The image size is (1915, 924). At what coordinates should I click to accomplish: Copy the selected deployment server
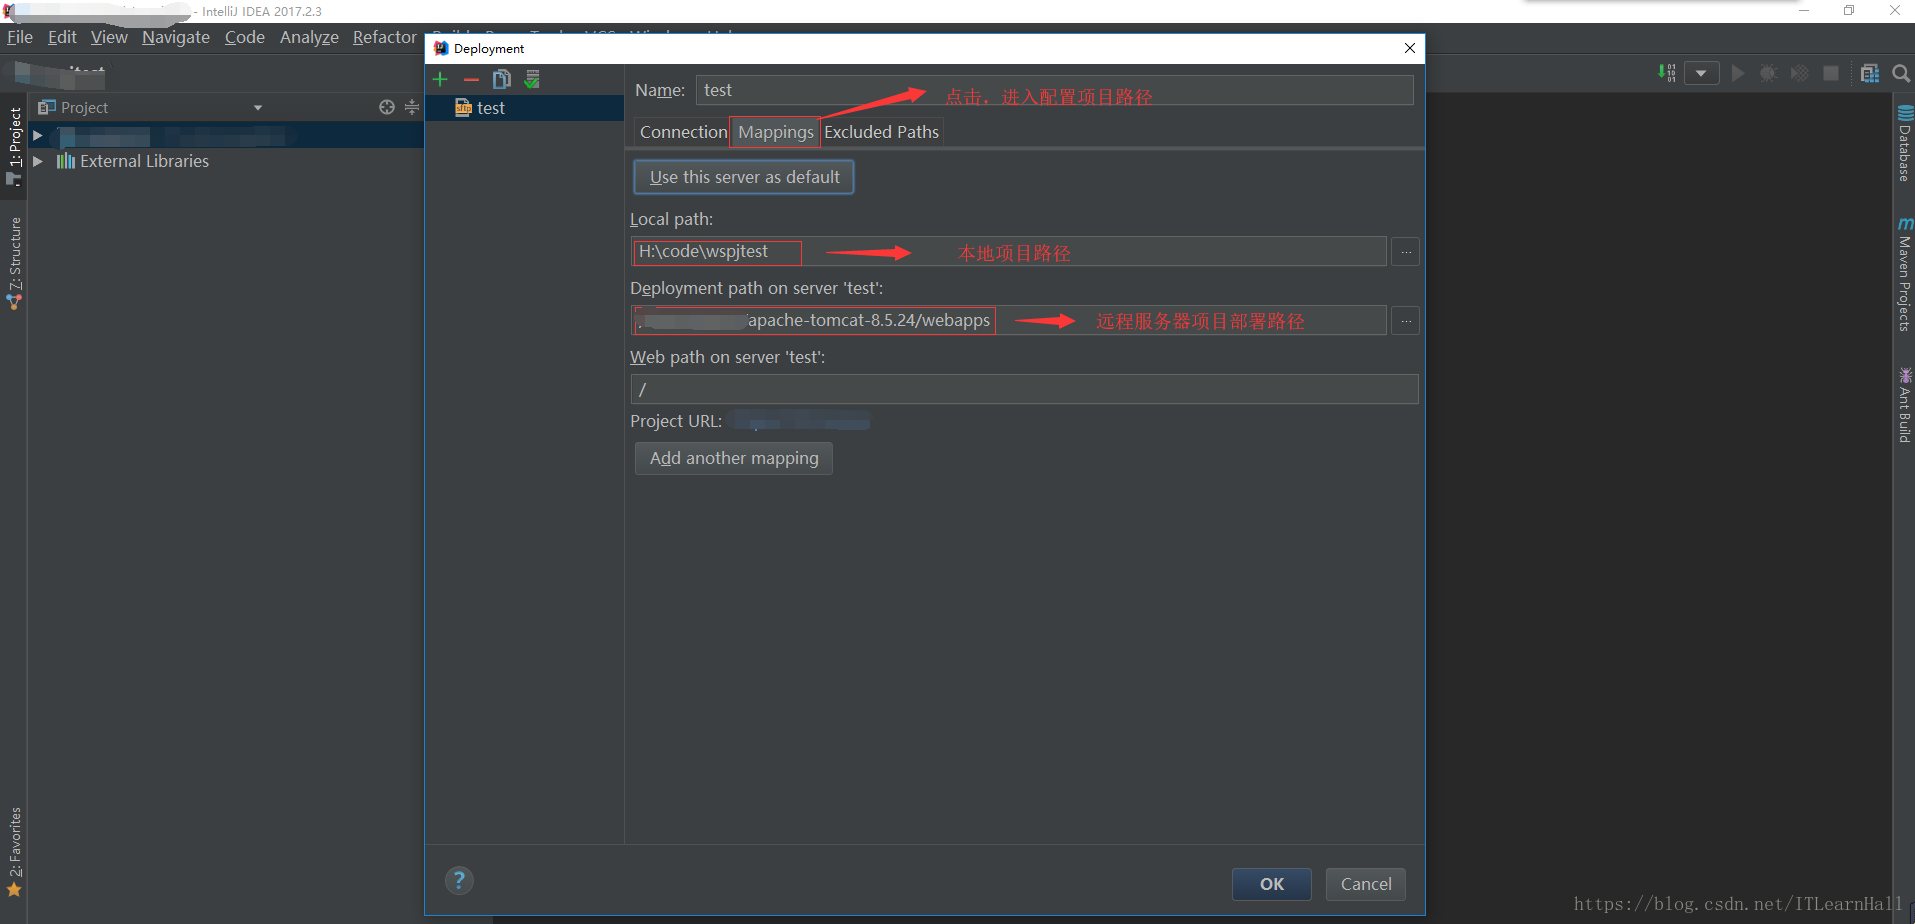(502, 79)
